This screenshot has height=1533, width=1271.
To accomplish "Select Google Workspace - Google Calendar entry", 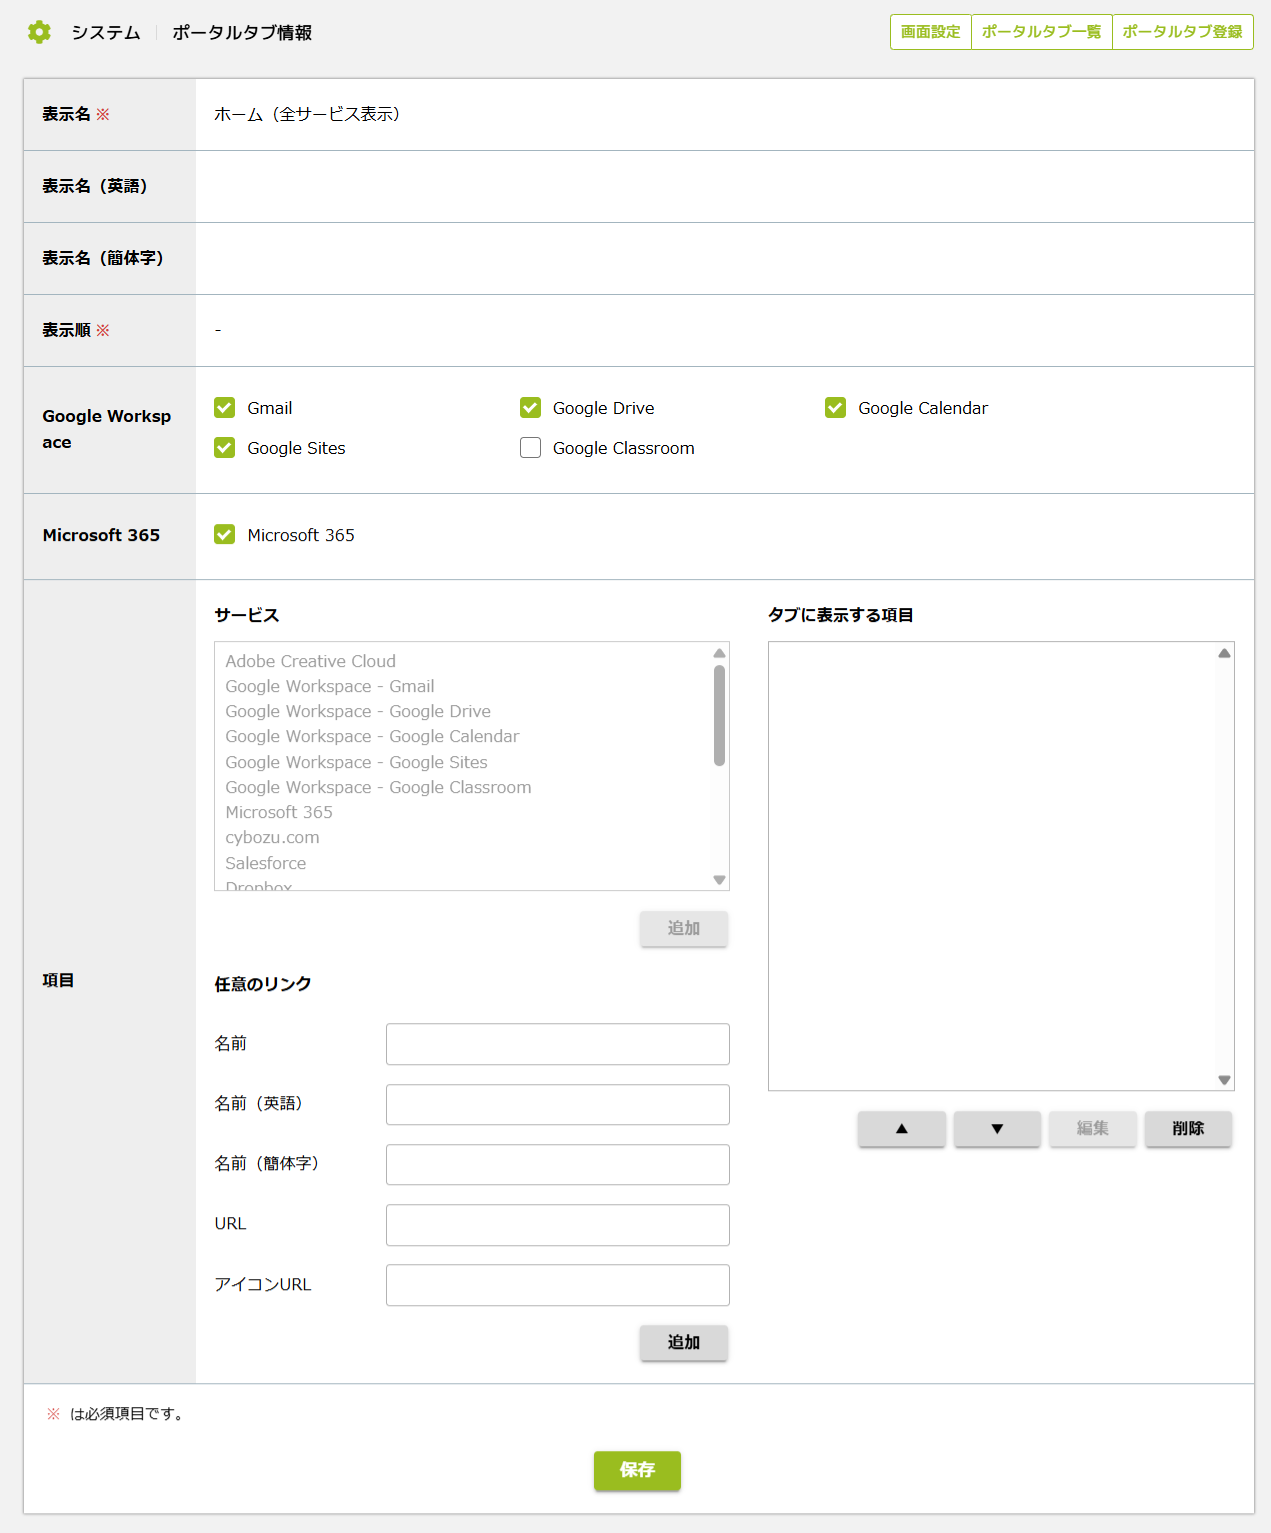I will pos(372,736).
